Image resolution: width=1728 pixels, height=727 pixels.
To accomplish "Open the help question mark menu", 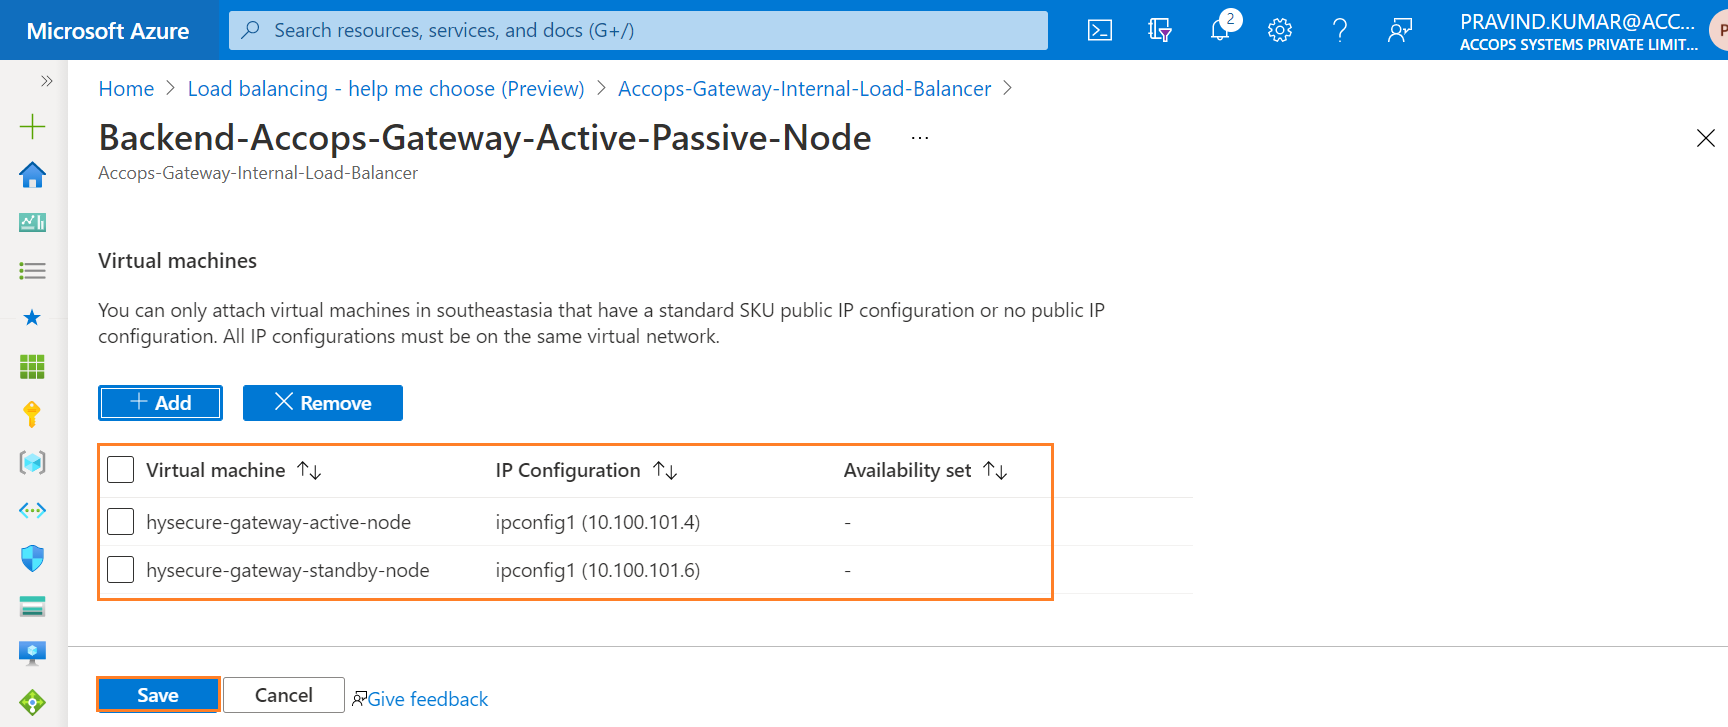I will [x=1340, y=30].
